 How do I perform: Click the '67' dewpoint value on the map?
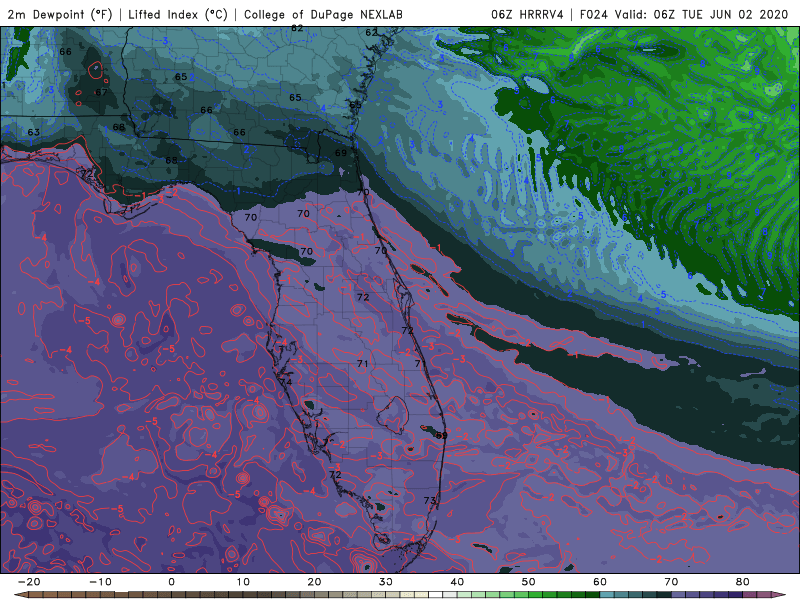coord(102,92)
